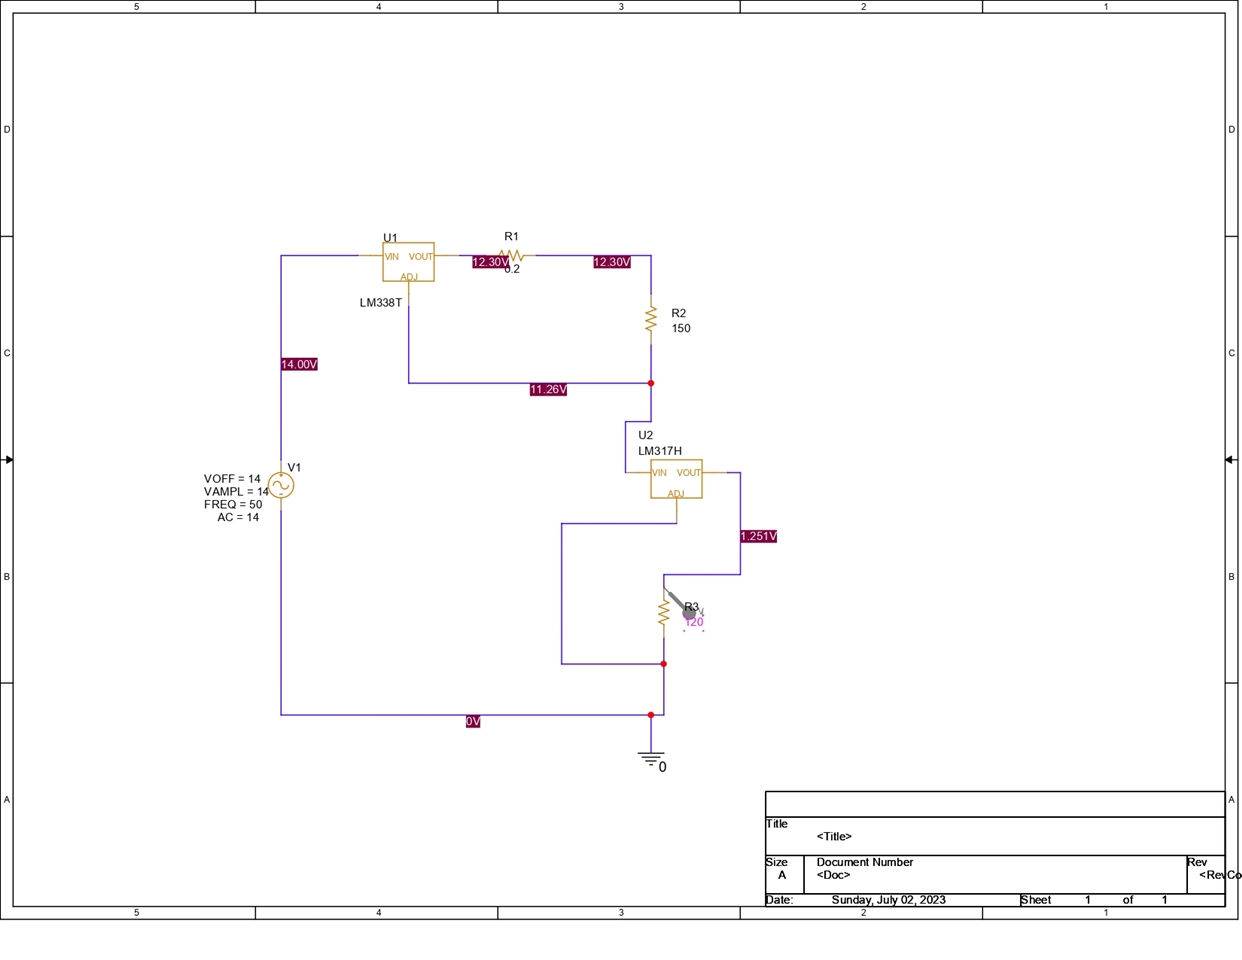Select the U2 LM317H regulator block

pyautogui.click(x=676, y=479)
